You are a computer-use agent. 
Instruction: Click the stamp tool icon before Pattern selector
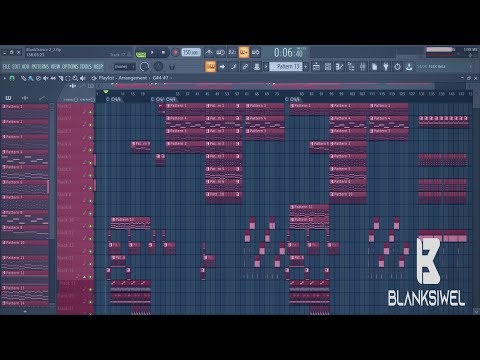click(257, 67)
